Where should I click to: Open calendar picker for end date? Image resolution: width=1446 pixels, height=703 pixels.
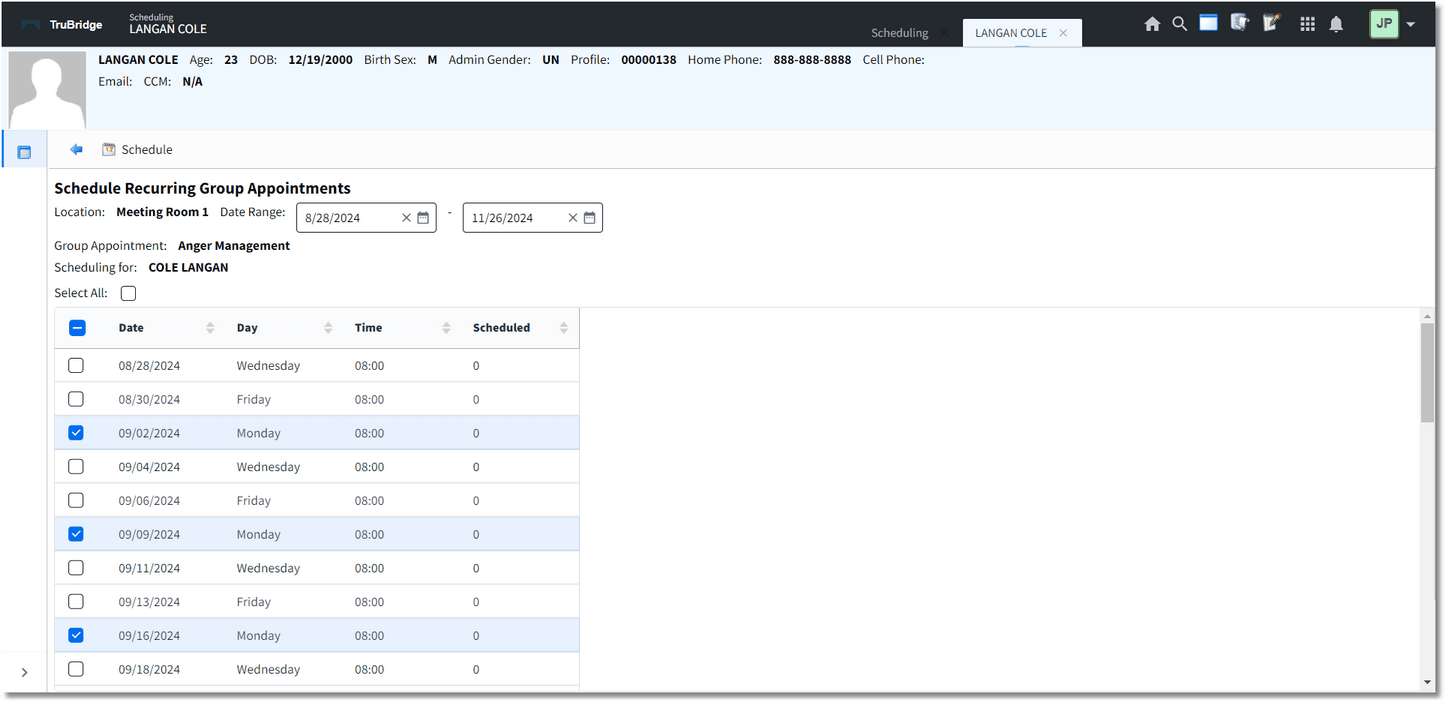pos(590,218)
